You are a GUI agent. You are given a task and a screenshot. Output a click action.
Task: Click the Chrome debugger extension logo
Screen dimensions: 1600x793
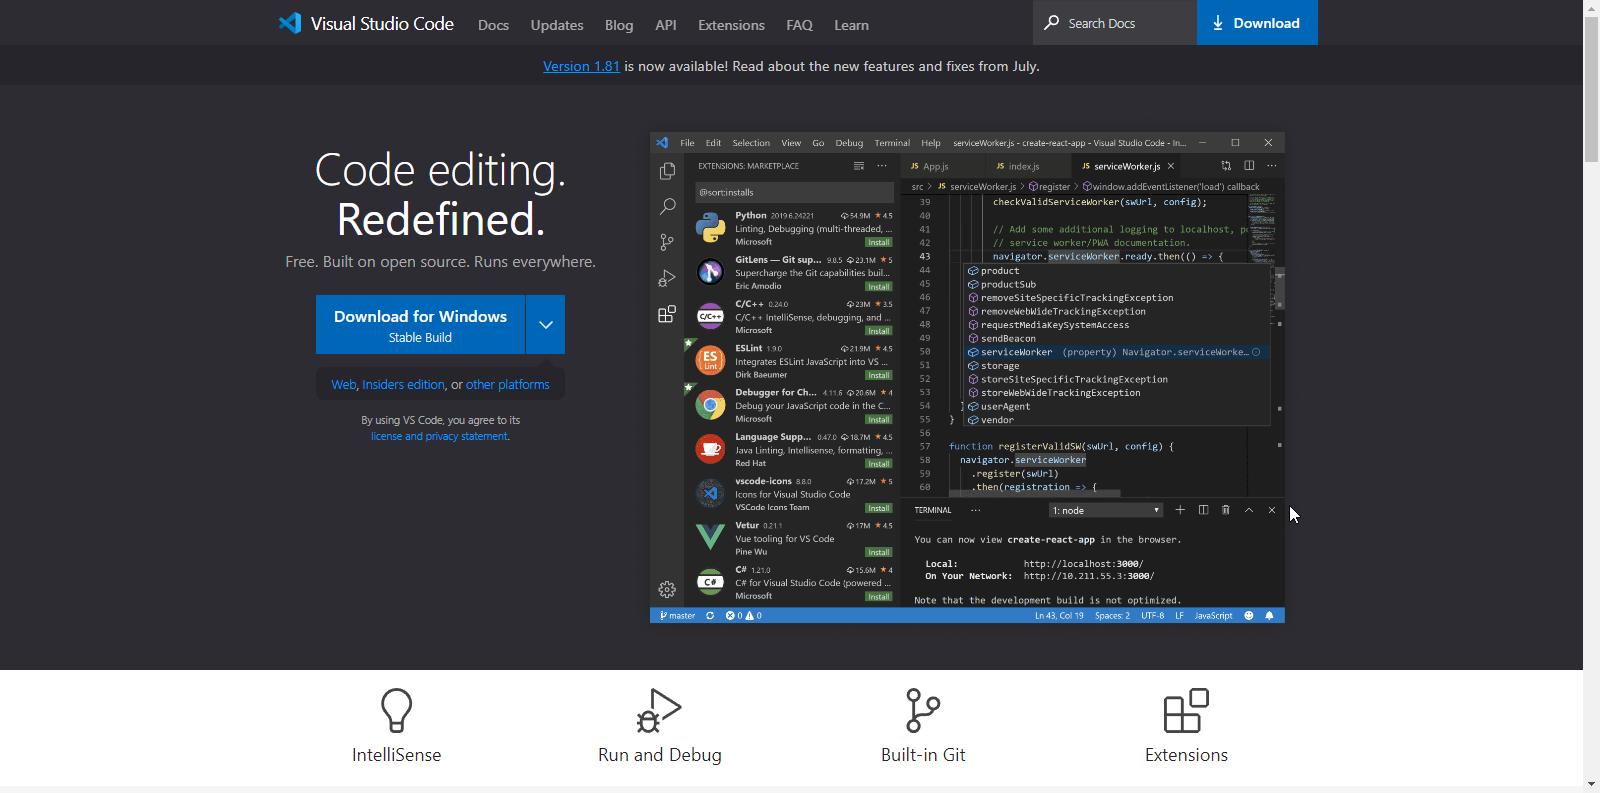(x=710, y=405)
